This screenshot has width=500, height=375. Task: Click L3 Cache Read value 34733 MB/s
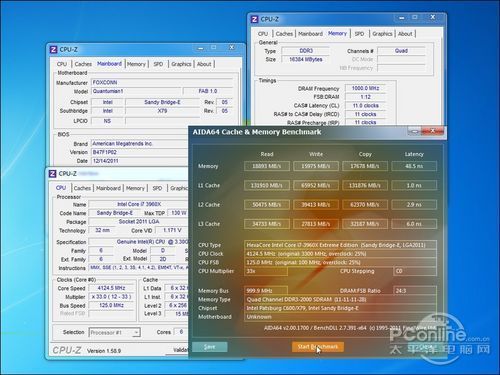pyautogui.click(x=267, y=224)
